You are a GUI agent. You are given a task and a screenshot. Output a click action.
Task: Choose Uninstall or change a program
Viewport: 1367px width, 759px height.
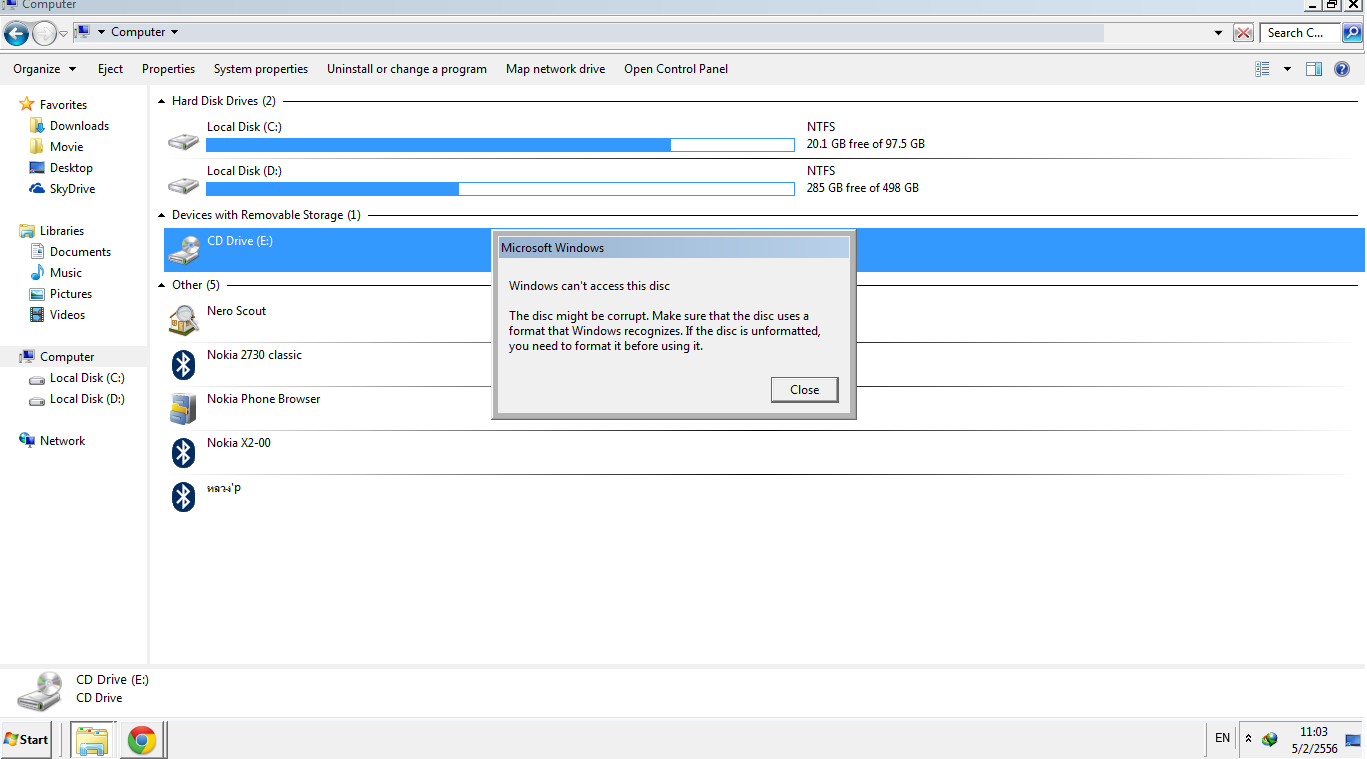coord(407,69)
